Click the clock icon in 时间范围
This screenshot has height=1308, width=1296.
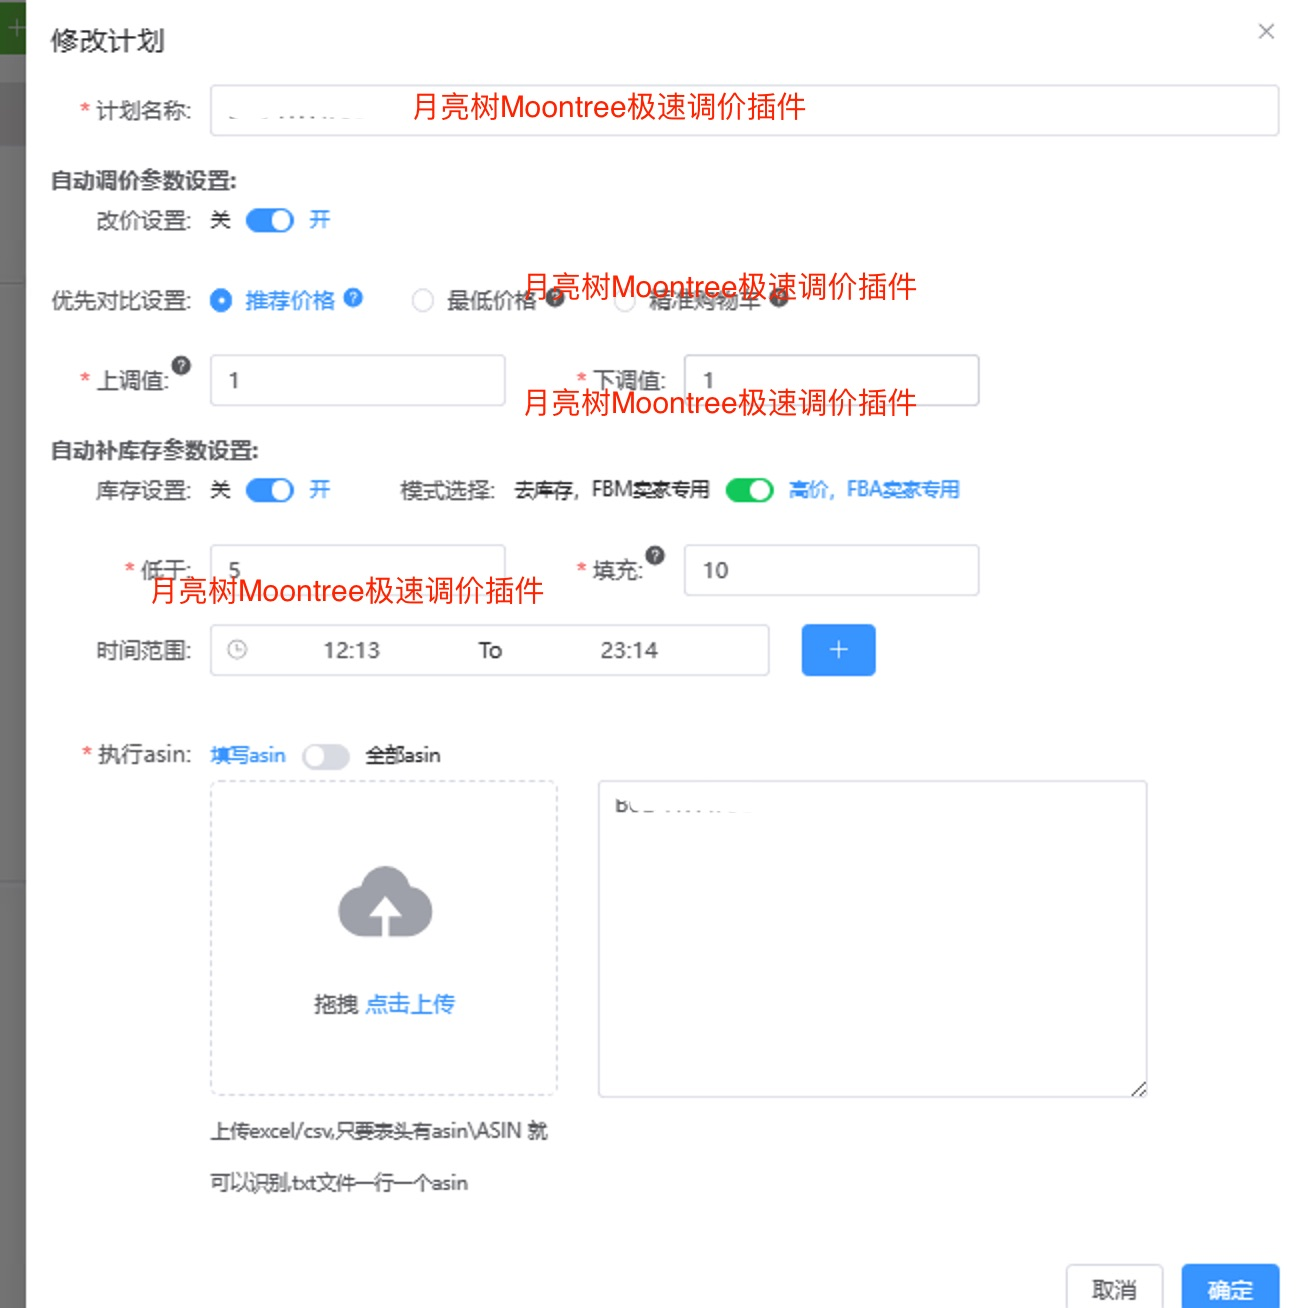pos(237,650)
